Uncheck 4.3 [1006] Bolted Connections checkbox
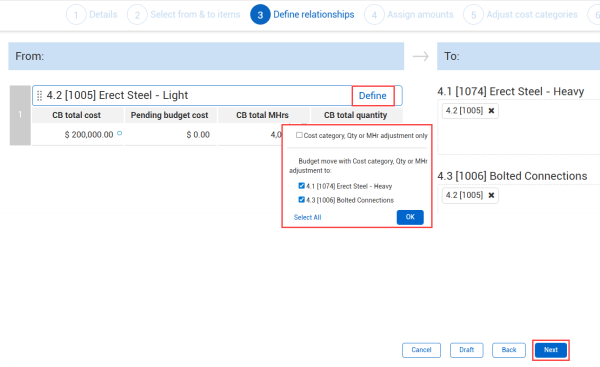The height and width of the screenshot is (367, 600). point(302,200)
